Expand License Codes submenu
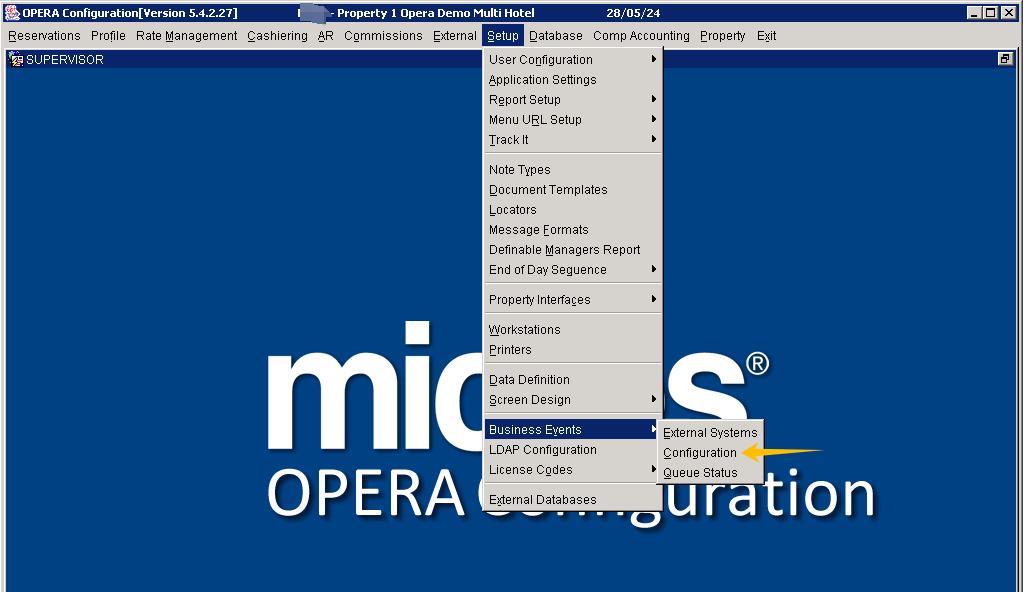The height and width of the screenshot is (592, 1023). click(573, 470)
